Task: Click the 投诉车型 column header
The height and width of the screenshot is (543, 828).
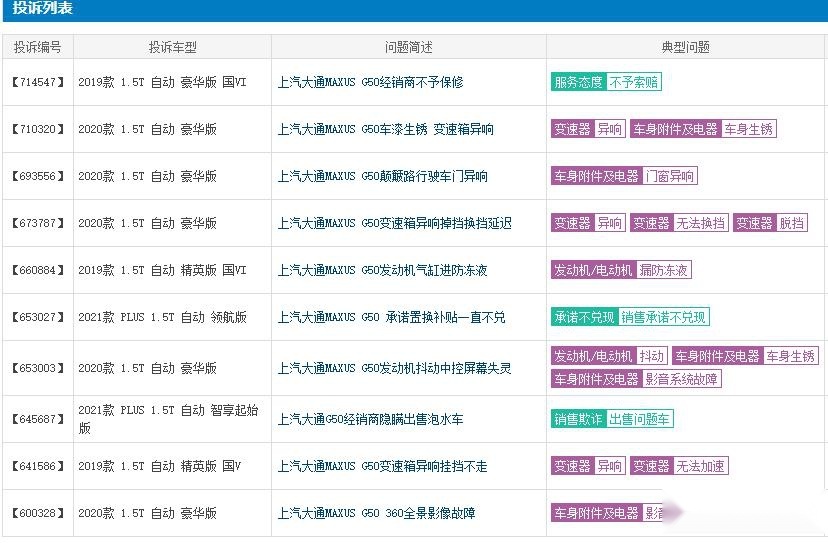Action: (x=173, y=47)
